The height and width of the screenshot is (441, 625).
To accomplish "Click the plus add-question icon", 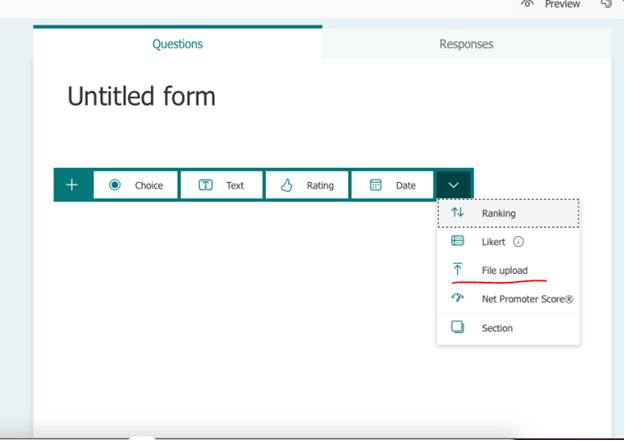I will click(72, 185).
